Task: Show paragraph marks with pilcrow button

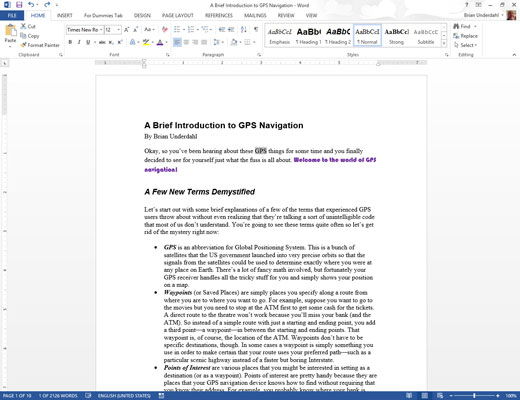Action: coord(256,30)
